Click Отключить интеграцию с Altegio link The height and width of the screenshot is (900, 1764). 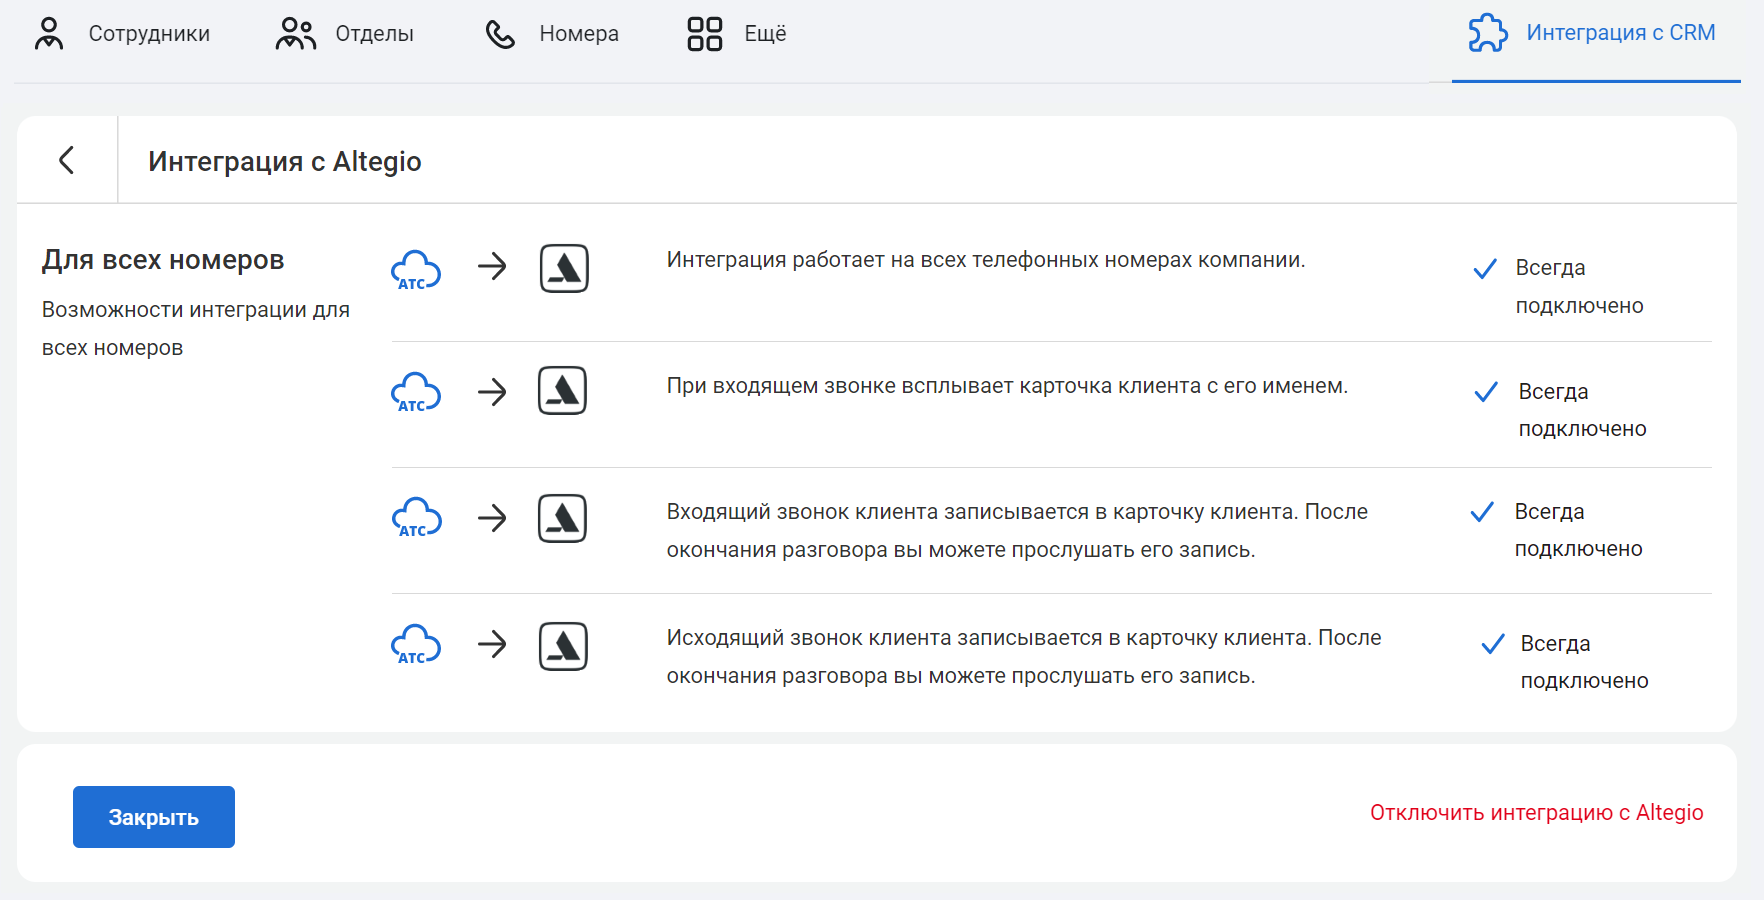[x=1536, y=813]
